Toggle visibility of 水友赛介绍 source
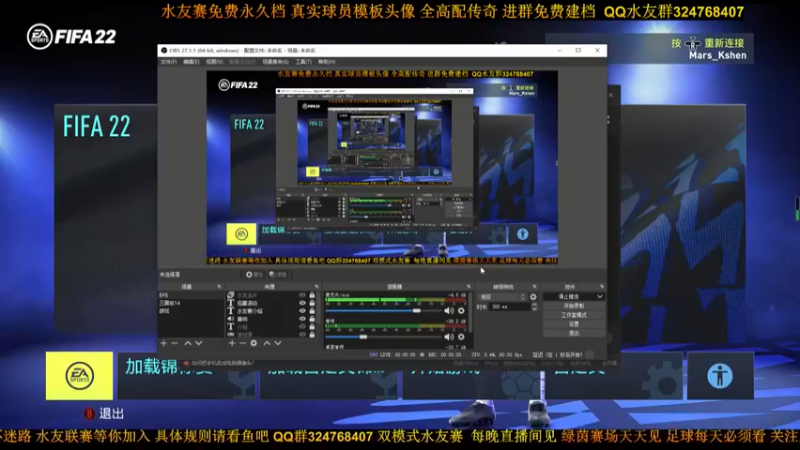Screen dimensions: 800x450 [x=302, y=311]
